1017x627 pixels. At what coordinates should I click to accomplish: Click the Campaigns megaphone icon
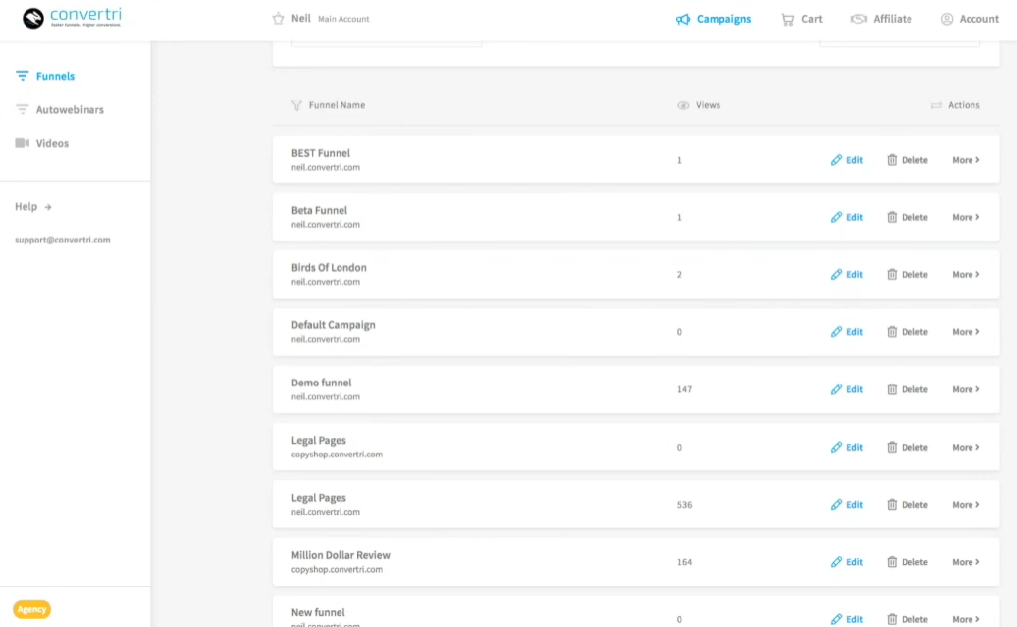683,19
